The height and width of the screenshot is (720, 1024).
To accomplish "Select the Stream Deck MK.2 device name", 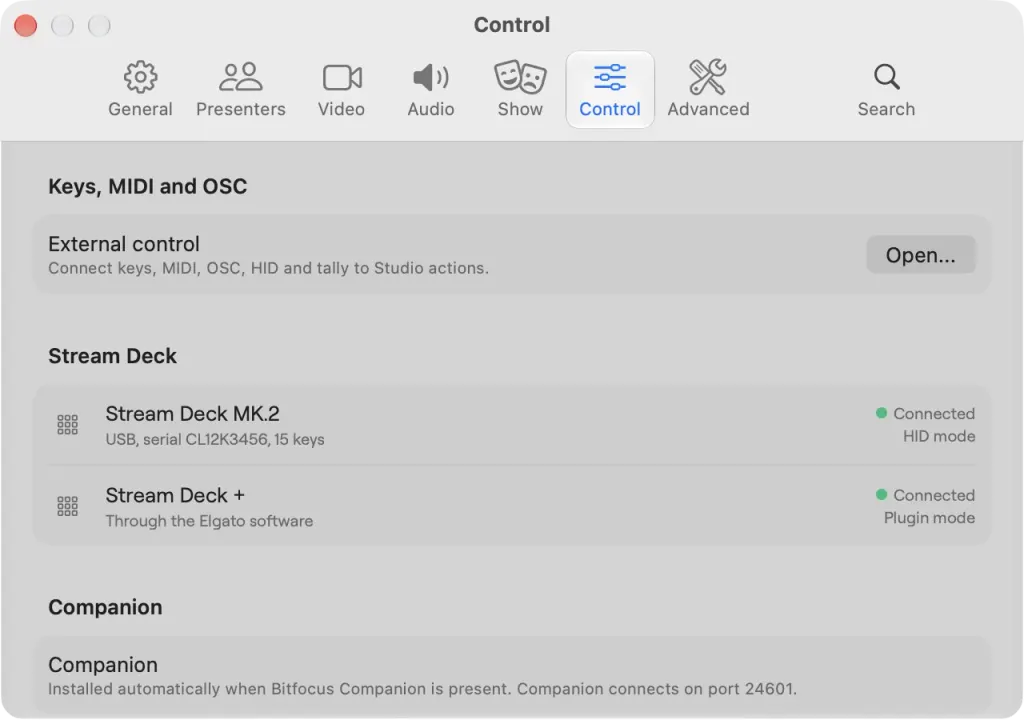I will pyautogui.click(x=193, y=414).
